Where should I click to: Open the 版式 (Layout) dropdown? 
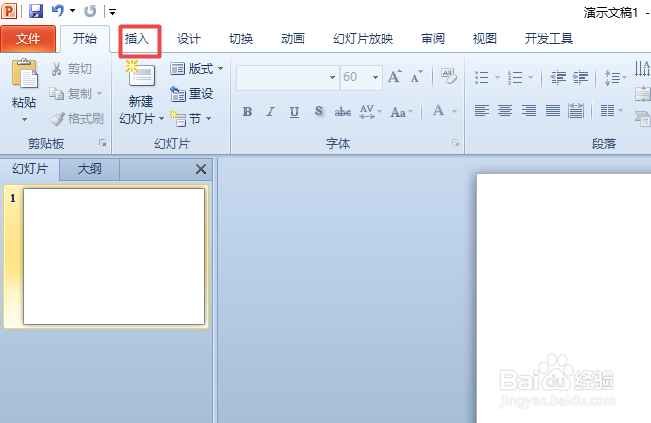196,69
